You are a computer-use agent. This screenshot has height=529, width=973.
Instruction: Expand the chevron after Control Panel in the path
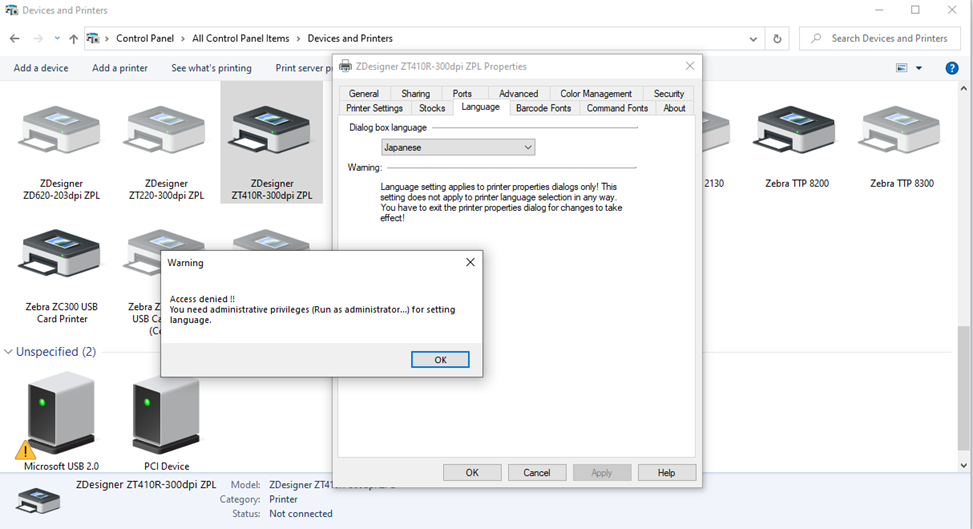tap(183, 38)
